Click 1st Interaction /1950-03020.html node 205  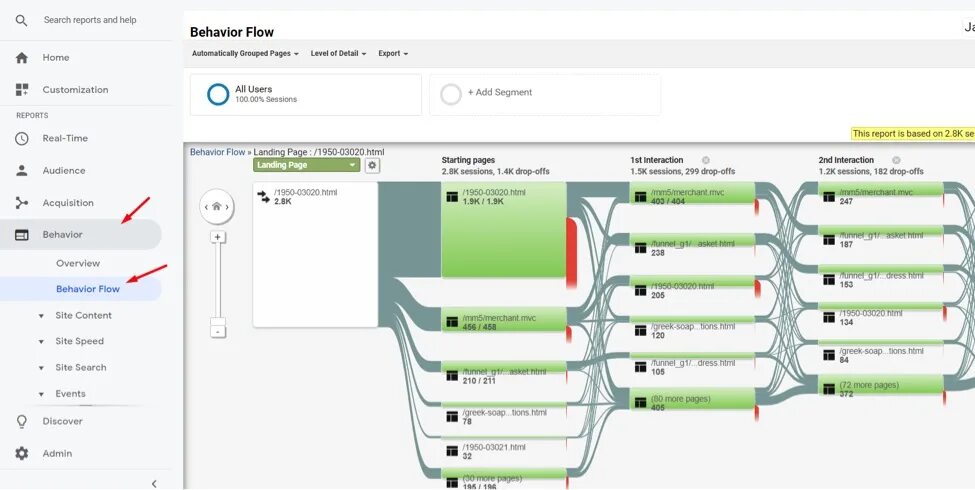692,288
